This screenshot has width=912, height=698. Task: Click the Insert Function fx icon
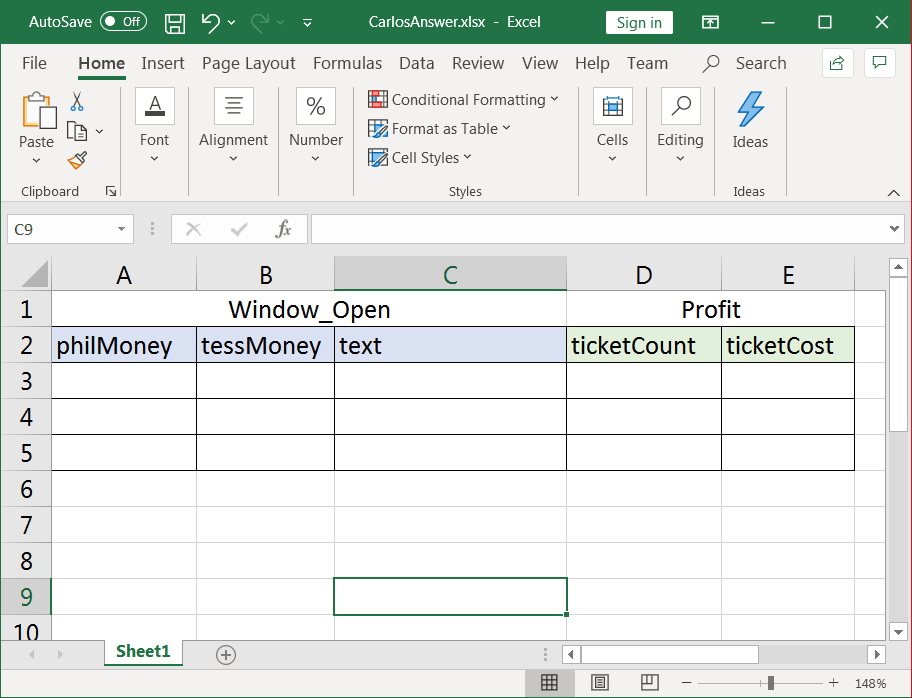coord(283,229)
